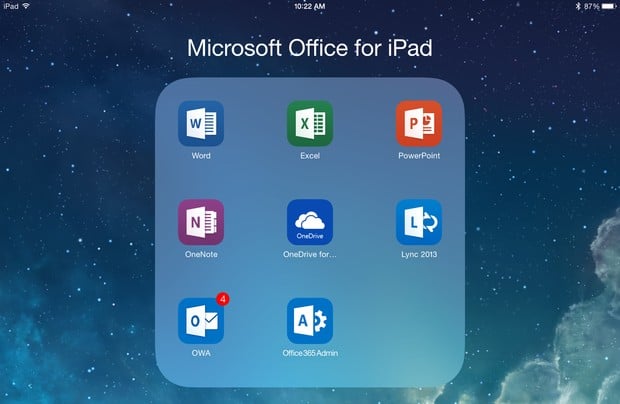
Task: Tap the 87% battery percentage text
Action: tap(592, 6)
